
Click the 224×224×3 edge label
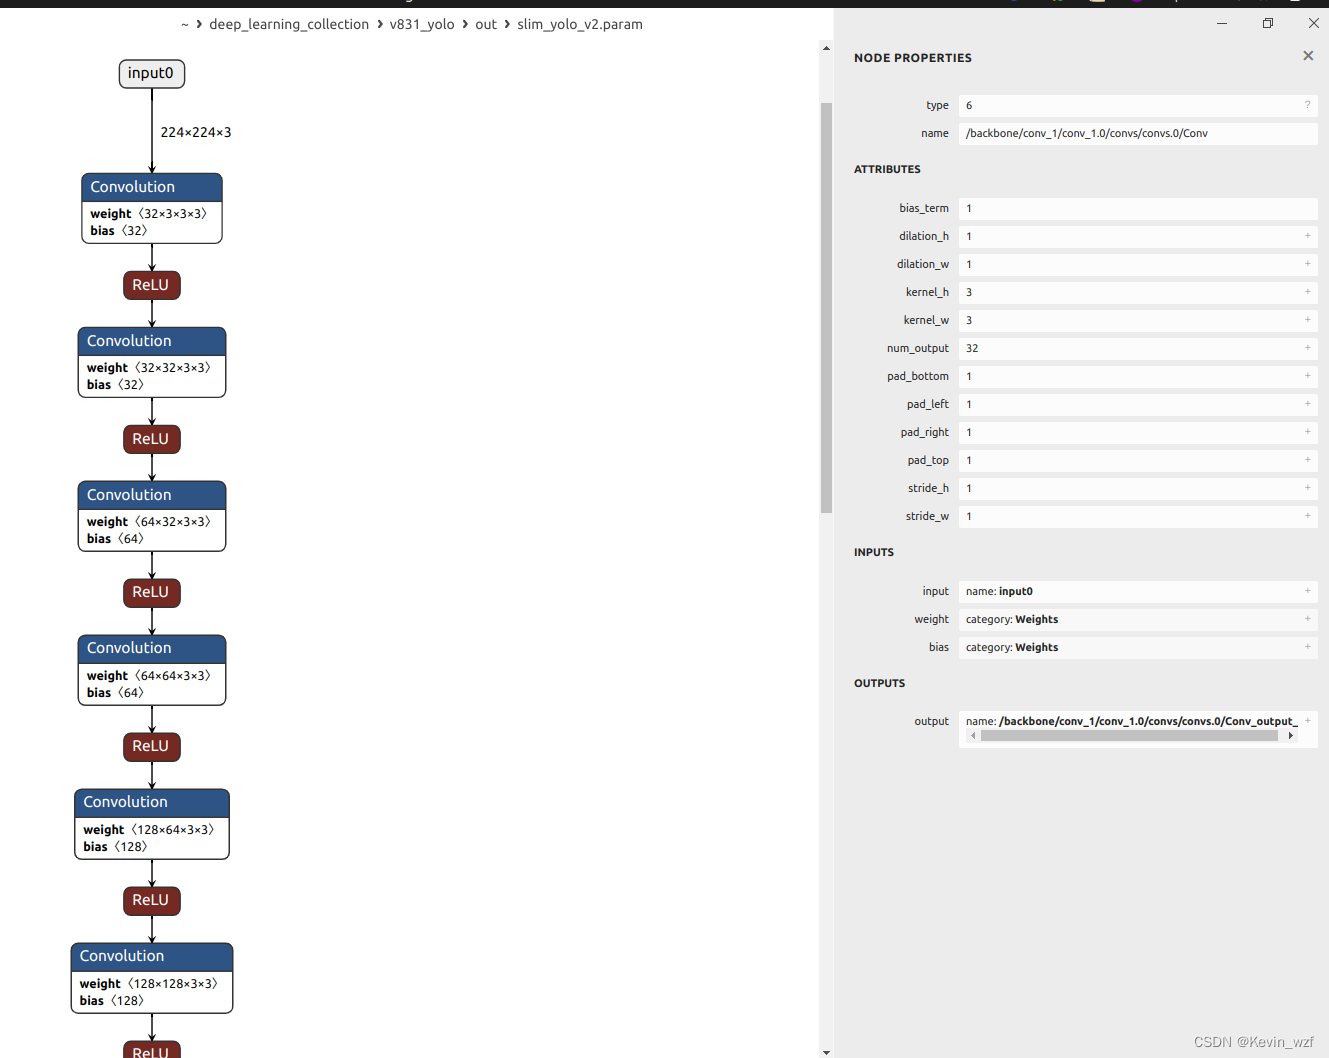[196, 132]
